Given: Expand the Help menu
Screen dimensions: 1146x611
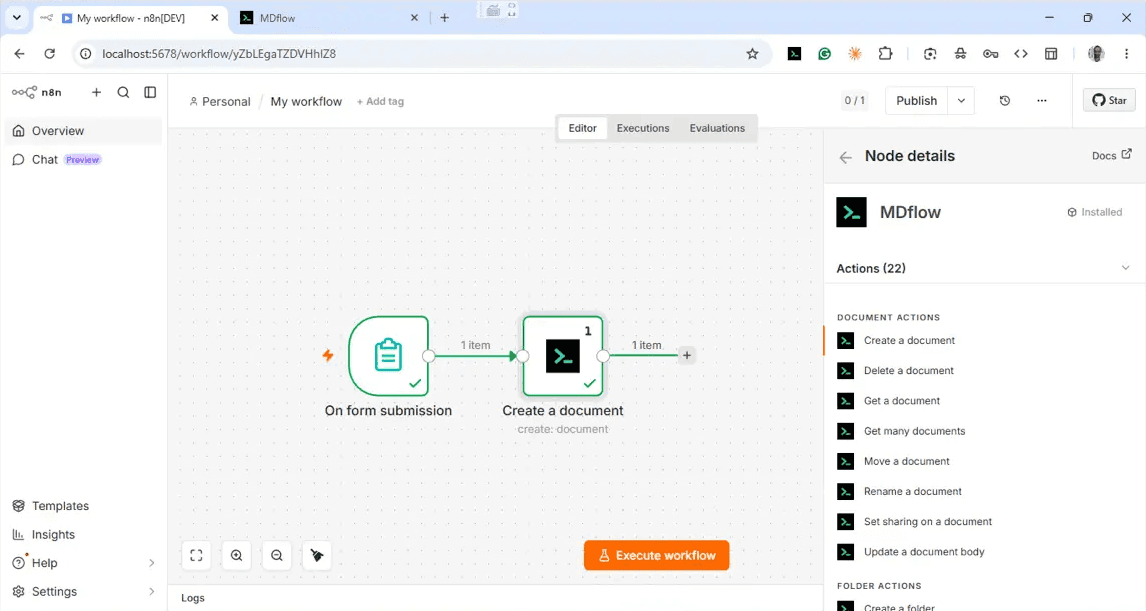Looking at the screenshot, I should click(83, 563).
